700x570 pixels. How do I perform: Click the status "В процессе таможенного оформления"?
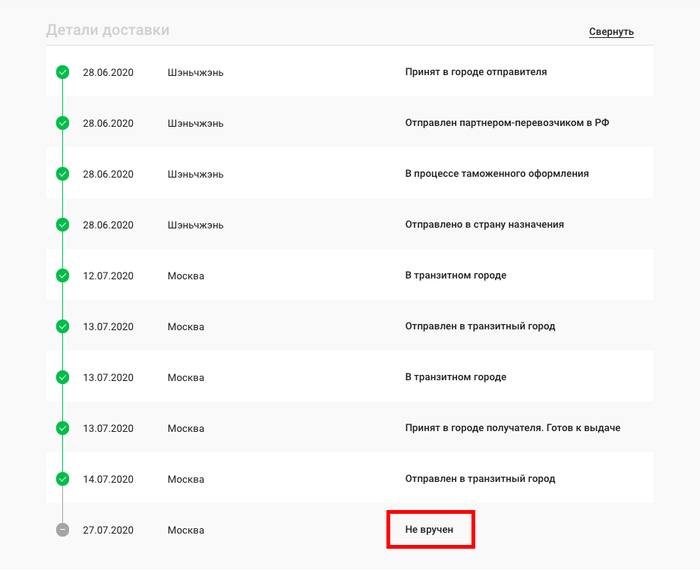[x=497, y=174]
